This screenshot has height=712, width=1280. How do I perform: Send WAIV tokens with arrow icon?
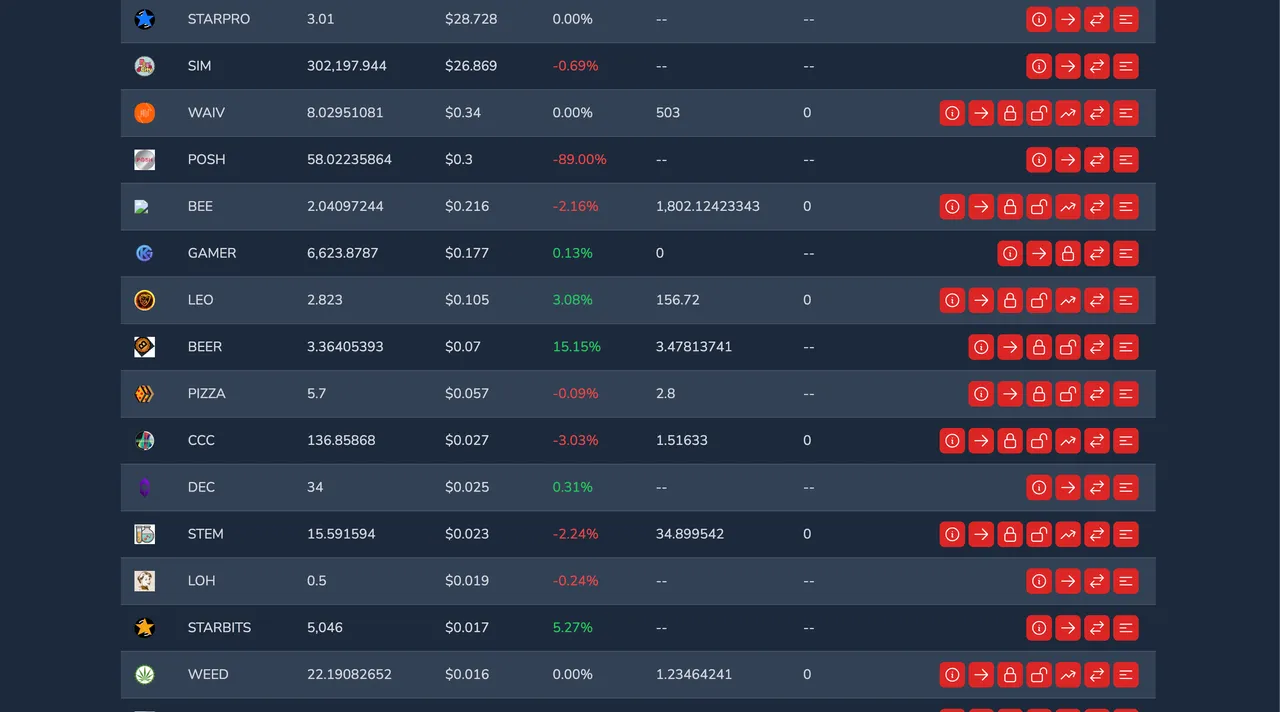click(x=981, y=113)
